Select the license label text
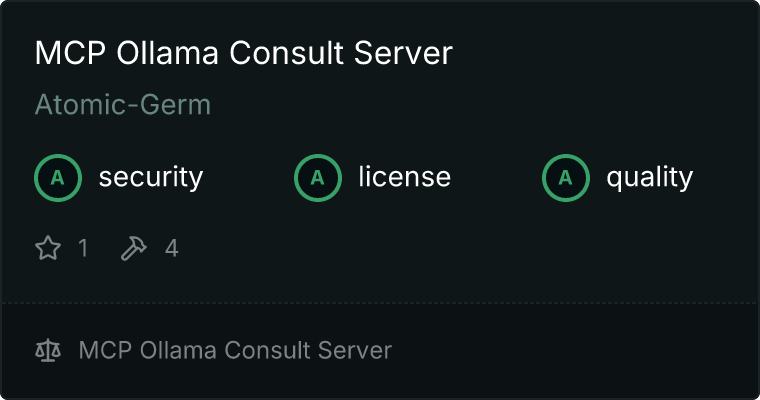Screen dimensions: 760x400 pos(404,178)
